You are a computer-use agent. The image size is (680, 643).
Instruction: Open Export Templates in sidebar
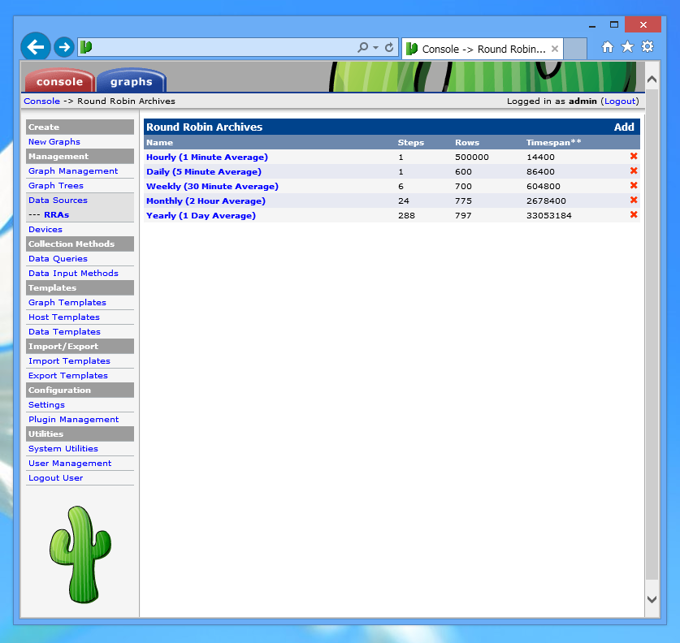click(x=68, y=375)
